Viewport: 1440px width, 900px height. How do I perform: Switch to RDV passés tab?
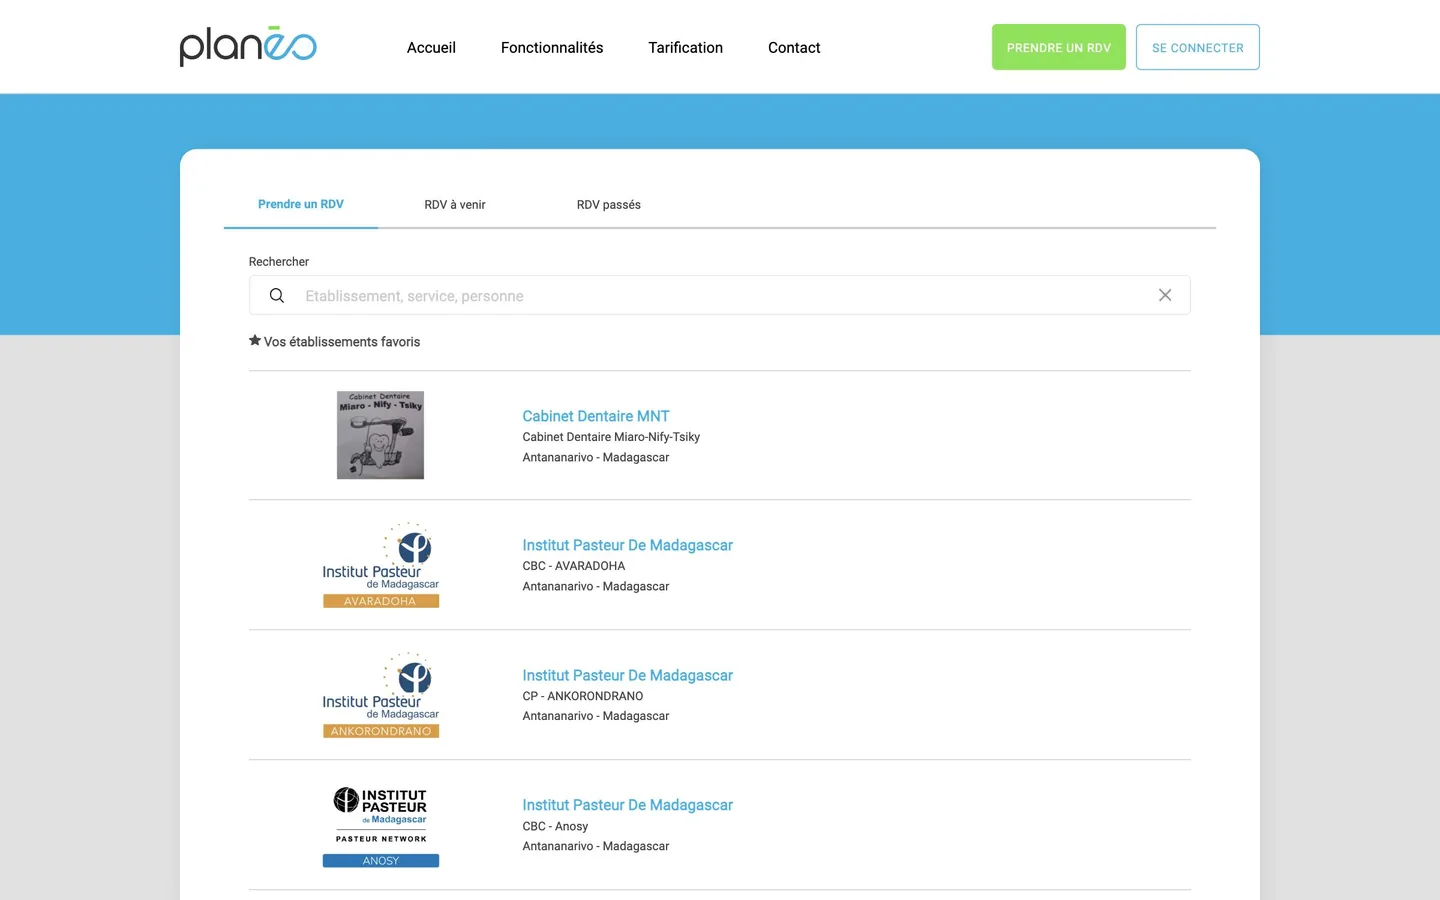609,205
